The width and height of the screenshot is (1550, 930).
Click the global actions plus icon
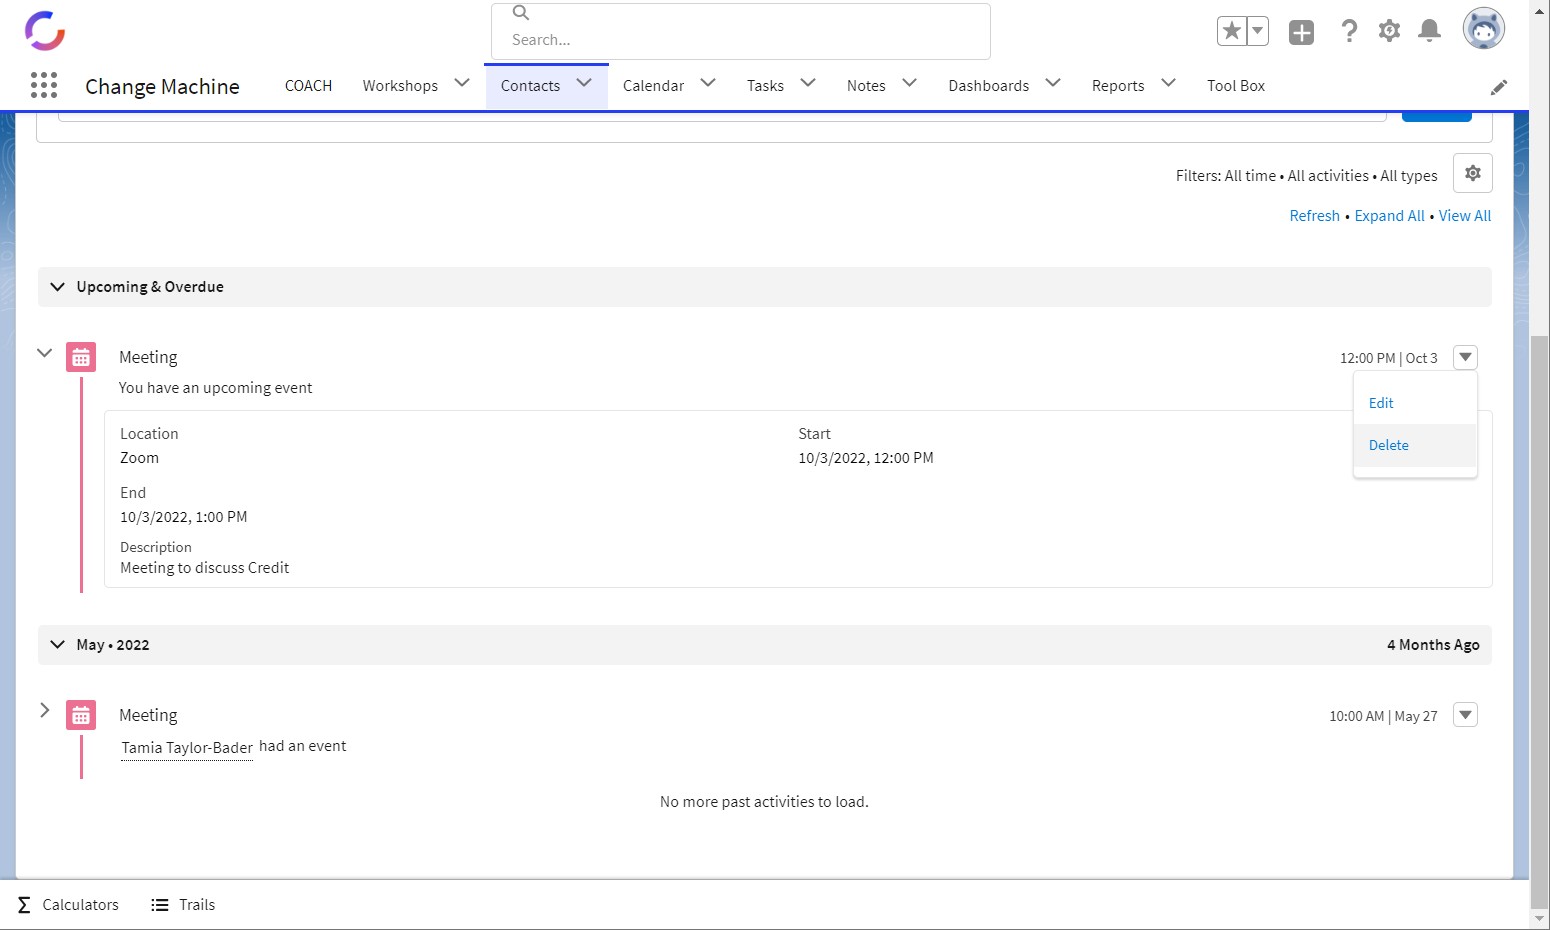click(x=1301, y=32)
